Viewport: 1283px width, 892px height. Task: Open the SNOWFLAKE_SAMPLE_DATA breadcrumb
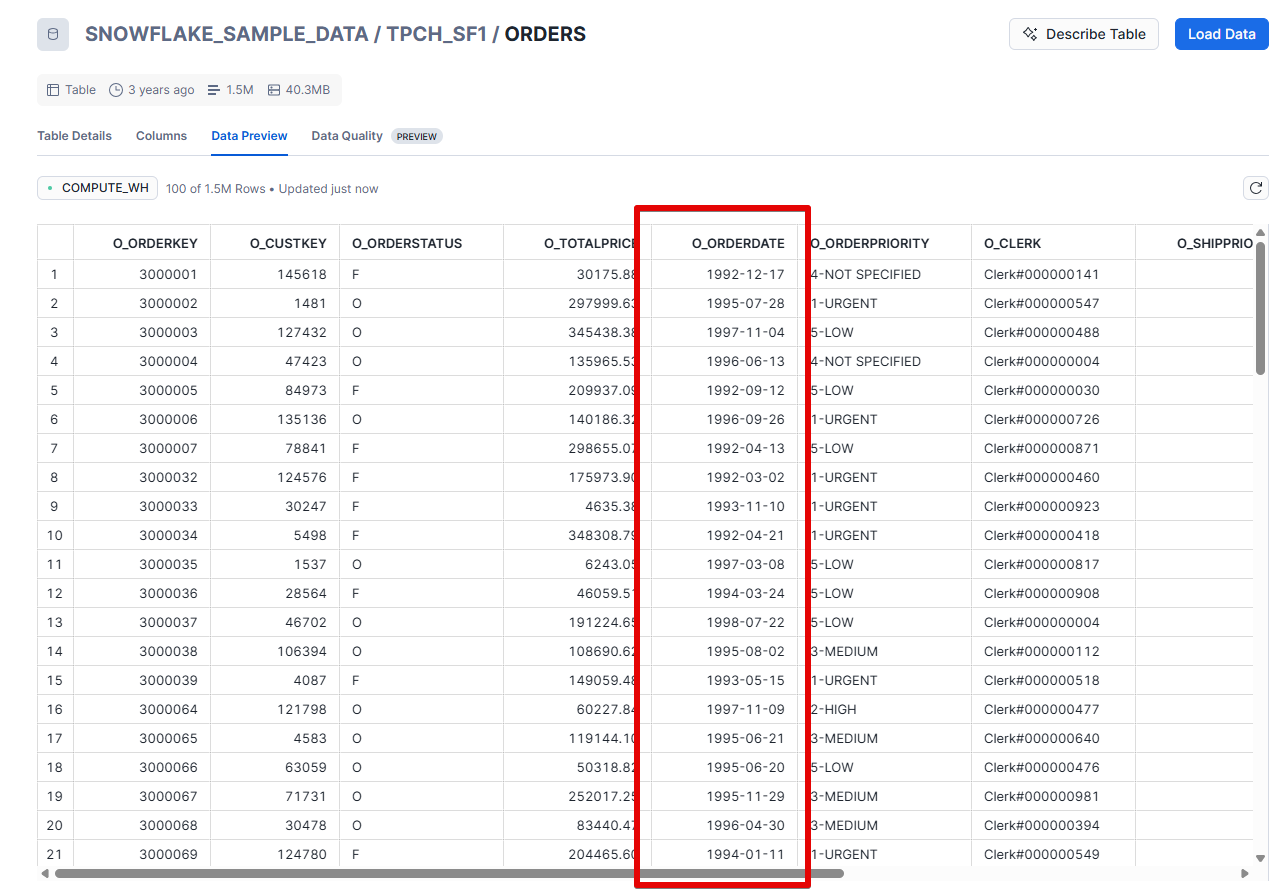tap(227, 34)
